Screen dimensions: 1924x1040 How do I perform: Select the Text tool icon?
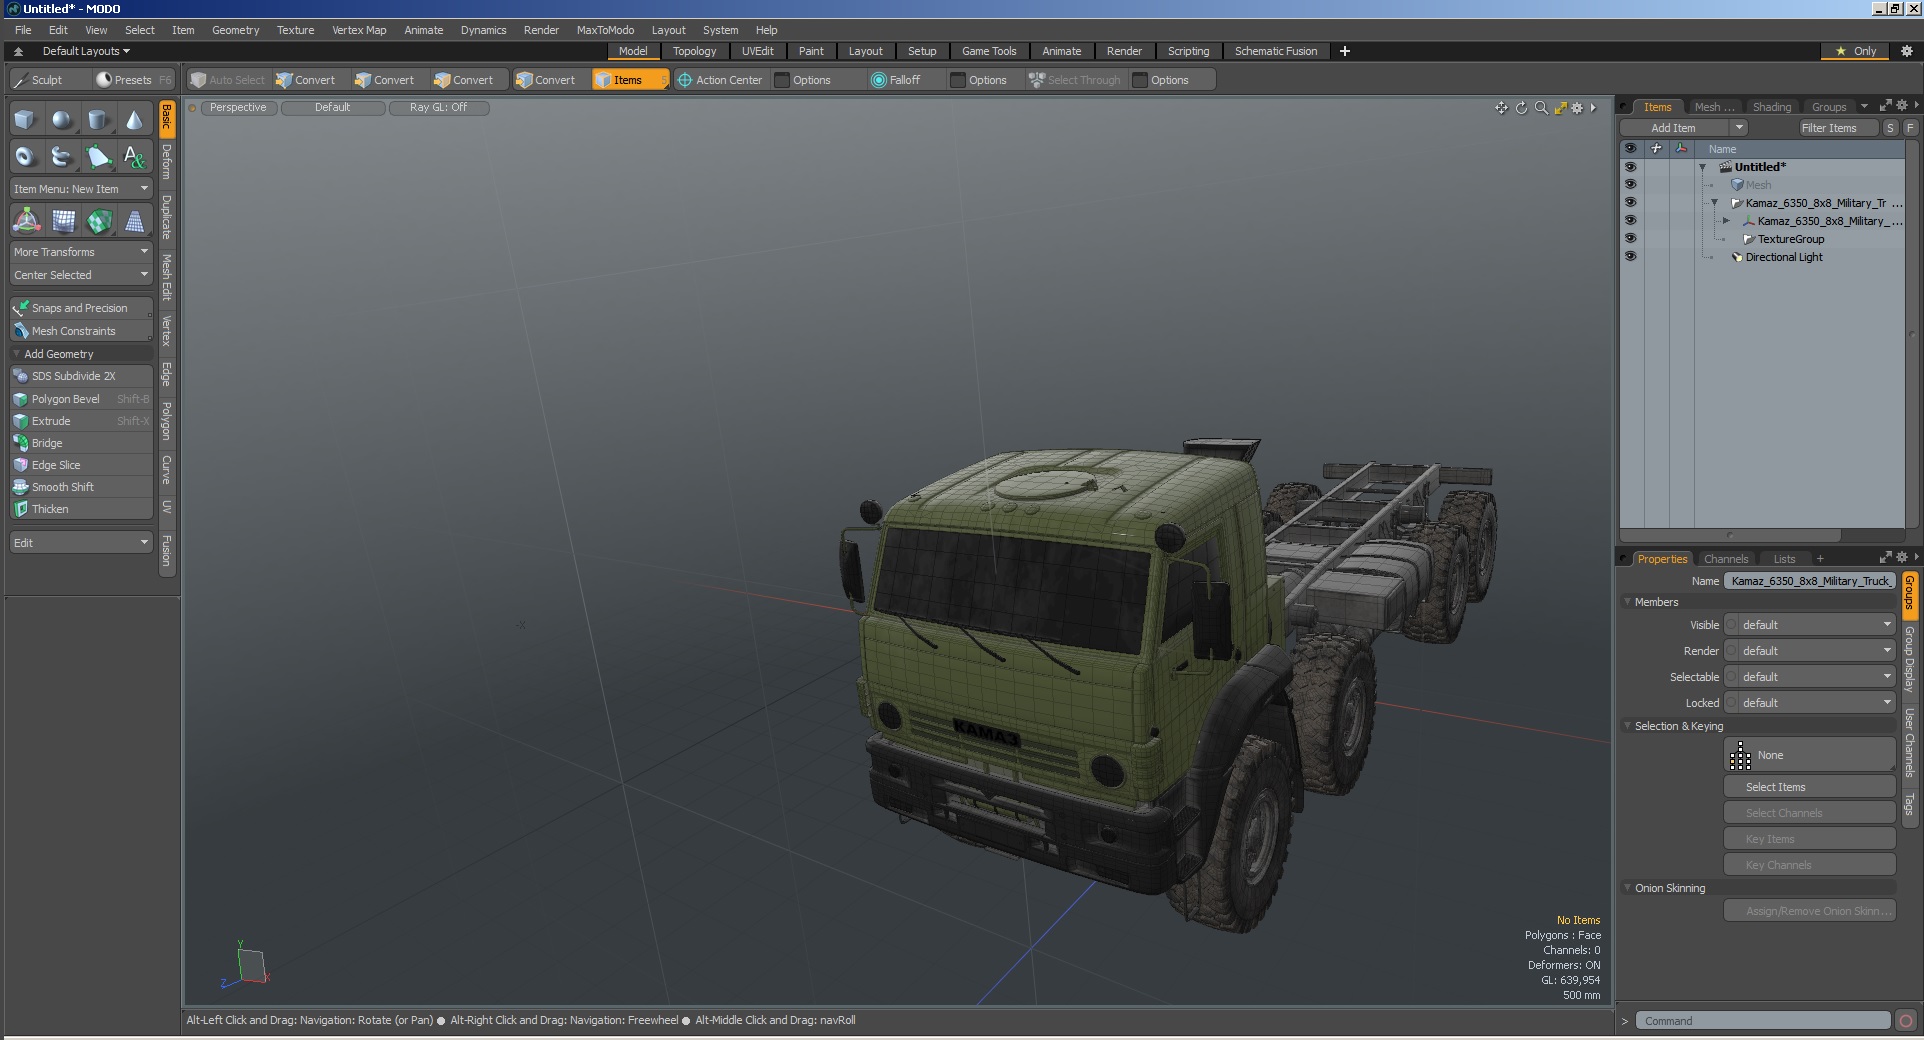(x=134, y=156)
